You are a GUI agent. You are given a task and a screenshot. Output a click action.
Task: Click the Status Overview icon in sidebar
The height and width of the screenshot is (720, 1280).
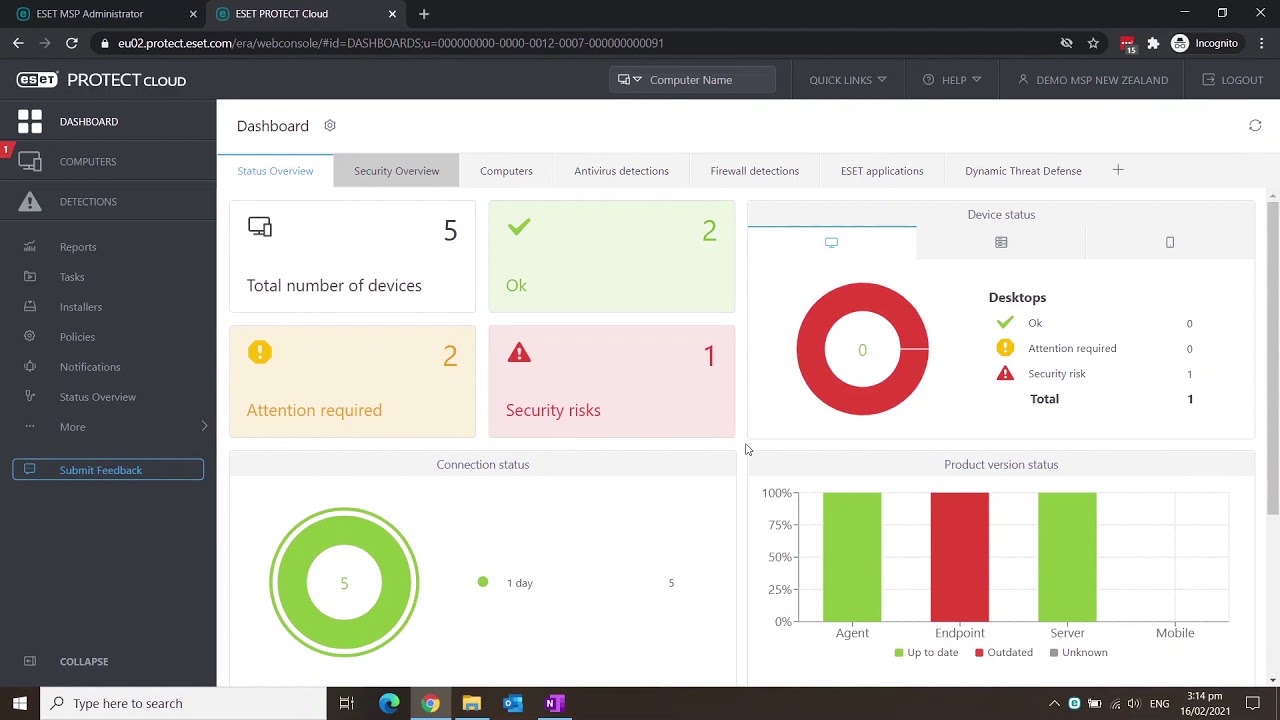coord(30,397)
